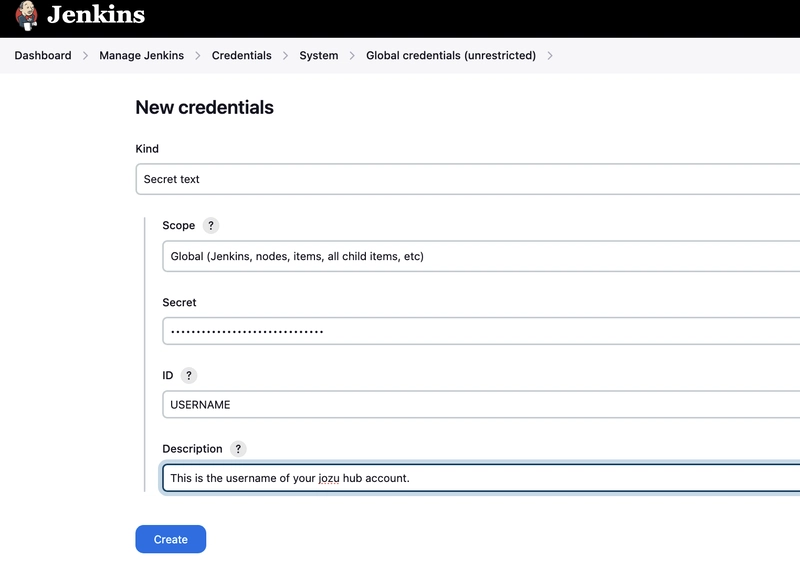Open Global credentials (unrestricted) breadcrumb
Viewport: 800px width, 579px height.
[x=451, y=56]
